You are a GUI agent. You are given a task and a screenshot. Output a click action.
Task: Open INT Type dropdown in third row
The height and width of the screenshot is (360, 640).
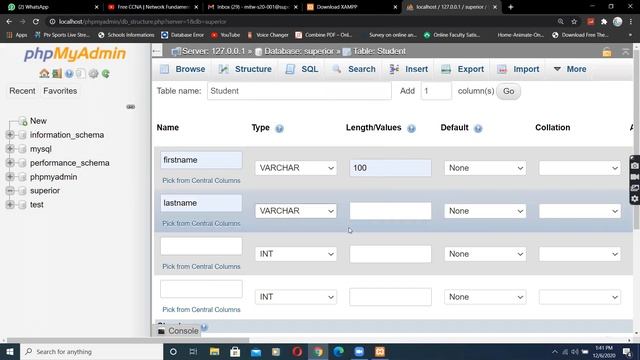[x=296, y=254]
